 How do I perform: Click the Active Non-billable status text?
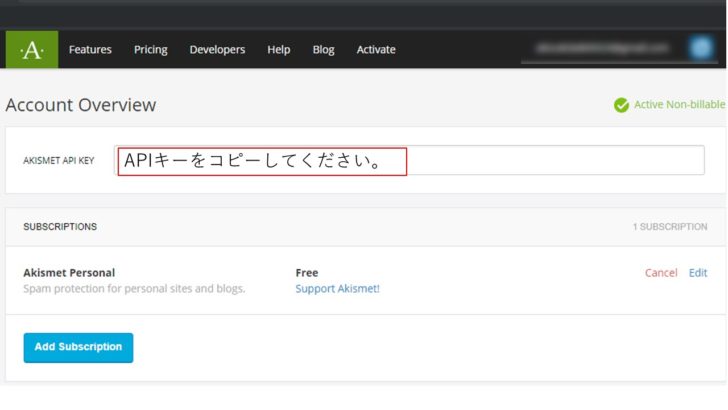click(679, 105)
